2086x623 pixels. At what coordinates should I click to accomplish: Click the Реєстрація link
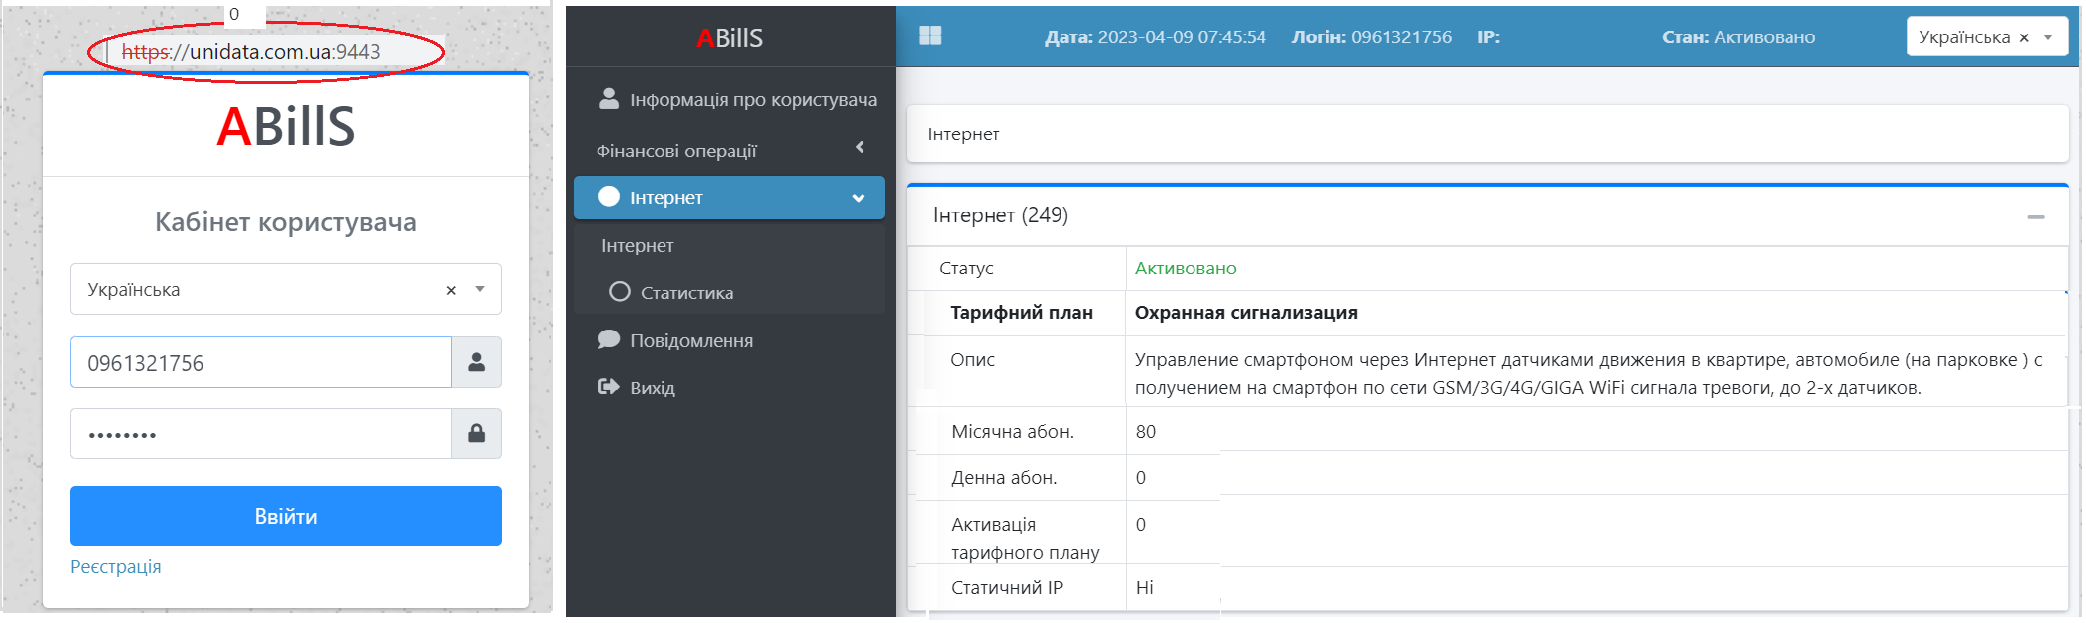115,566
